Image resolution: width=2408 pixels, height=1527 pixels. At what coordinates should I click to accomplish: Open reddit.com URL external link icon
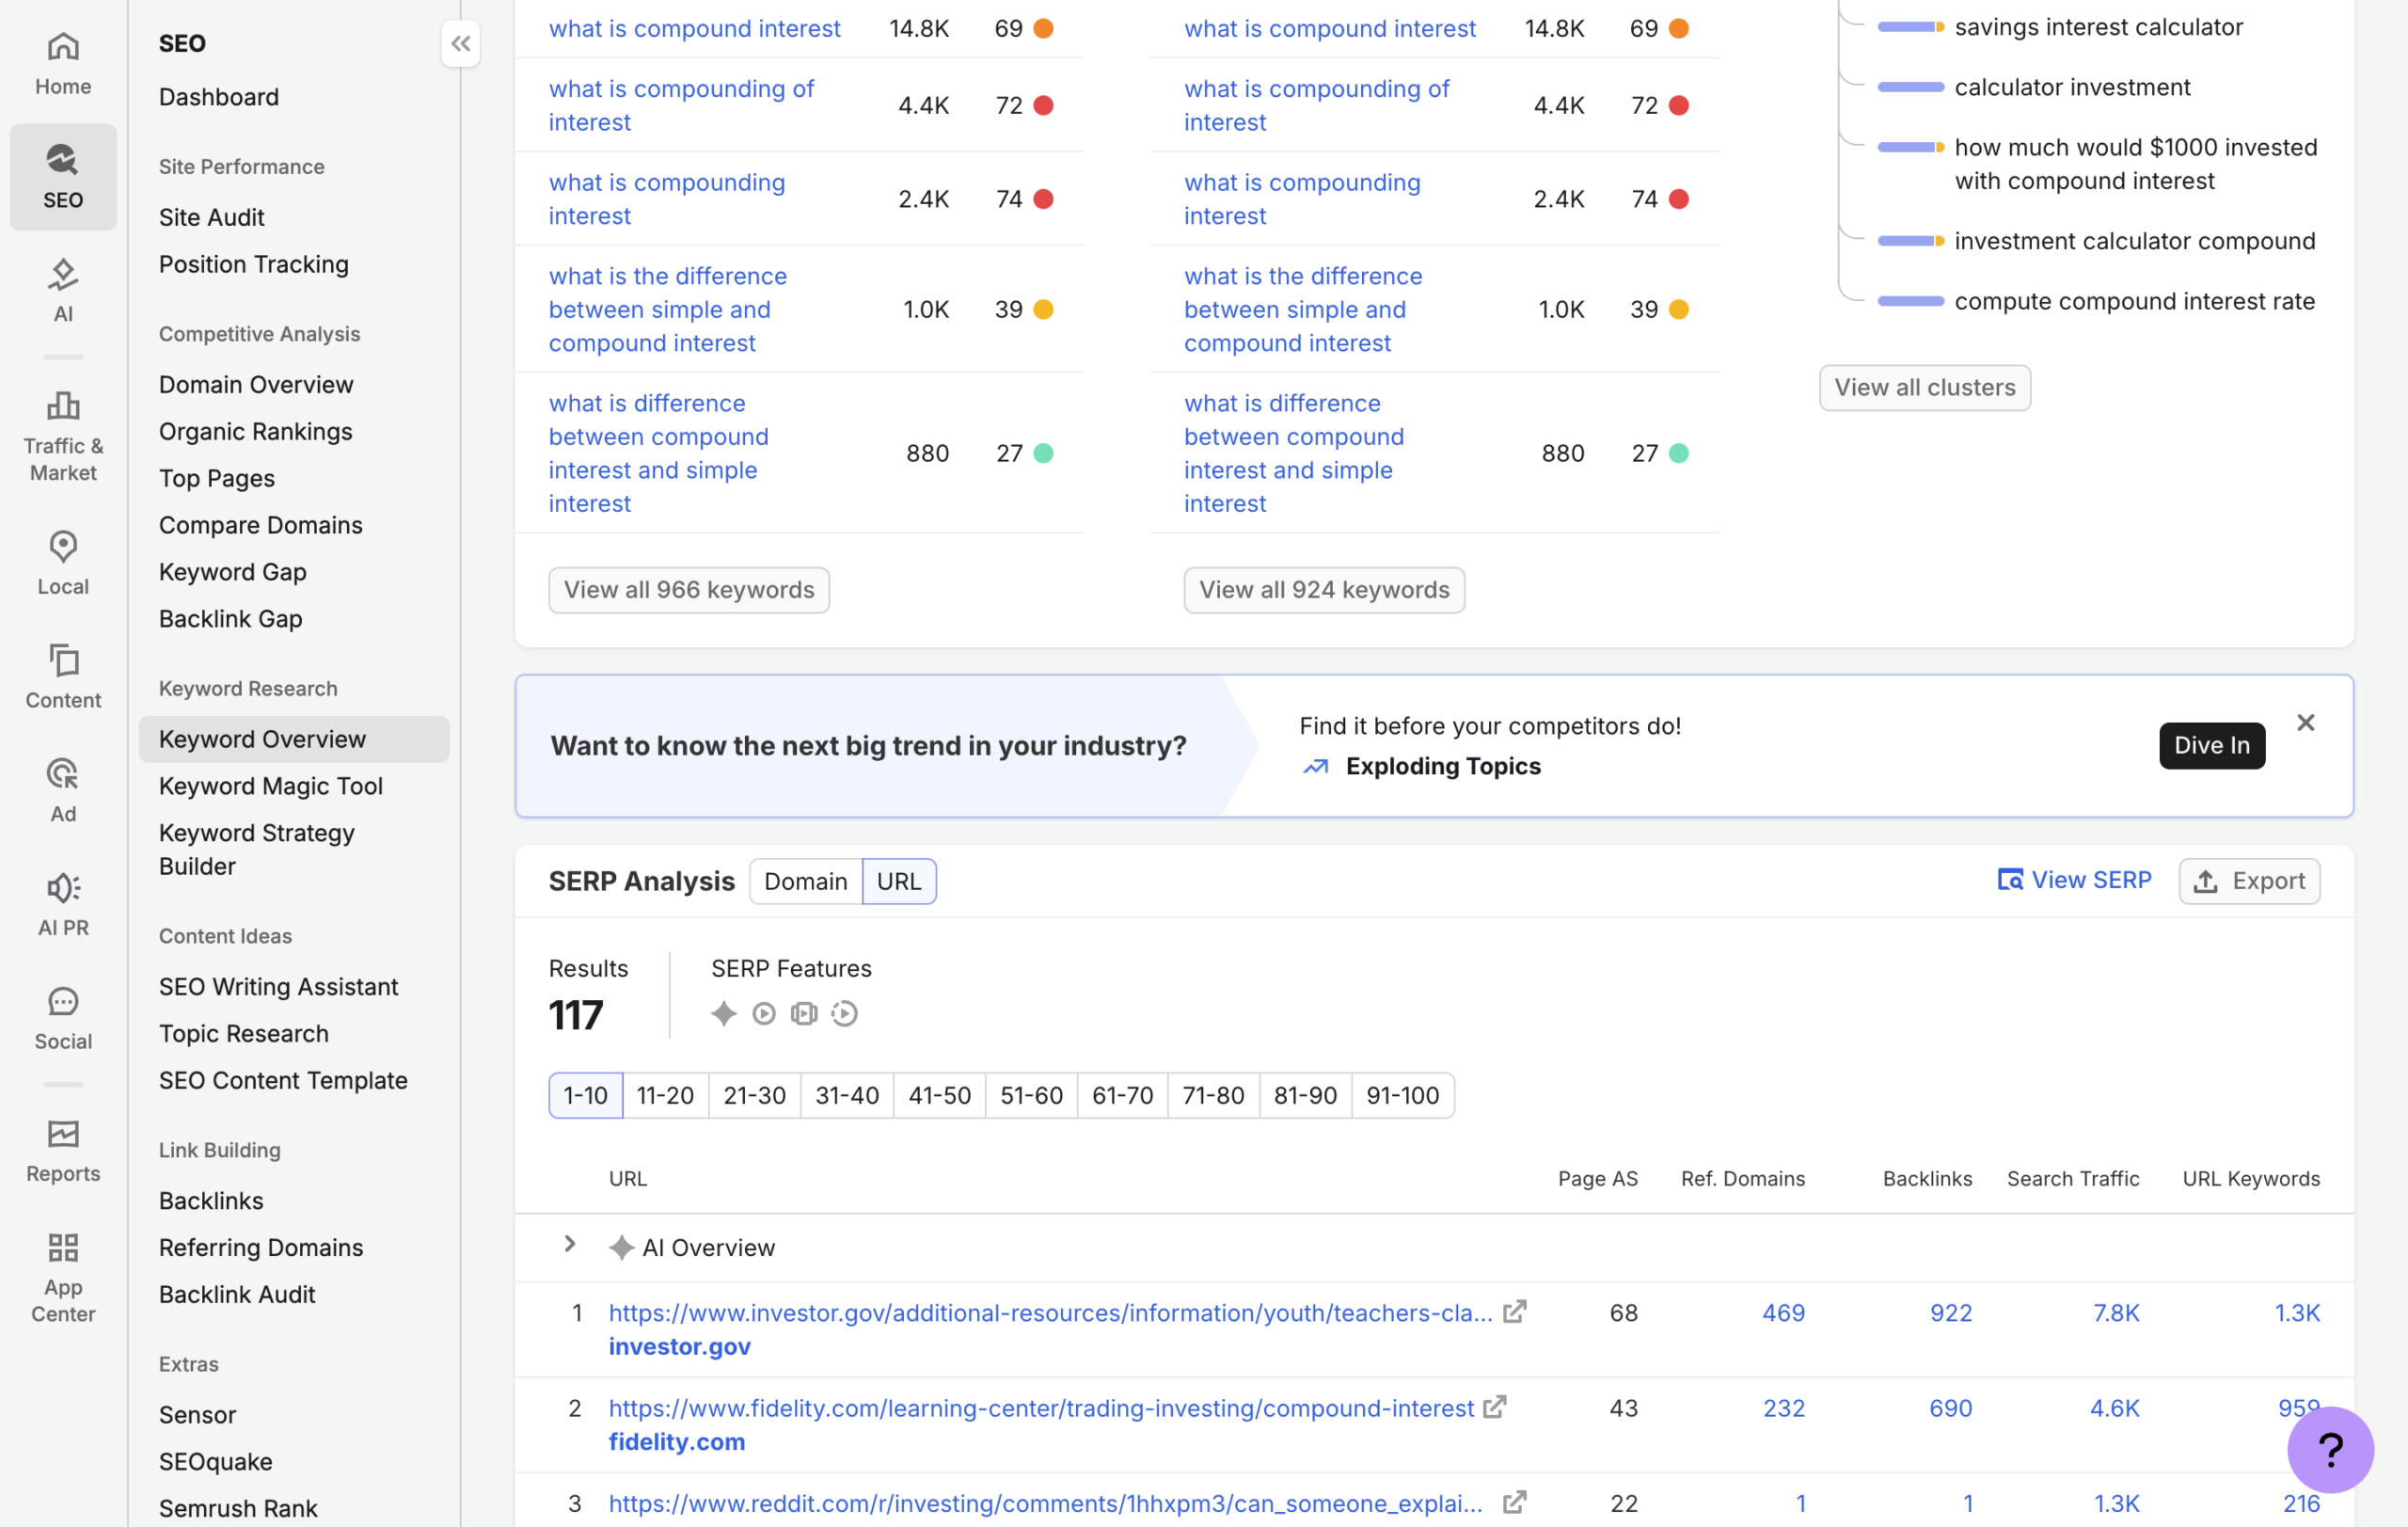pyautogui.click(x=1514, y=1502)
